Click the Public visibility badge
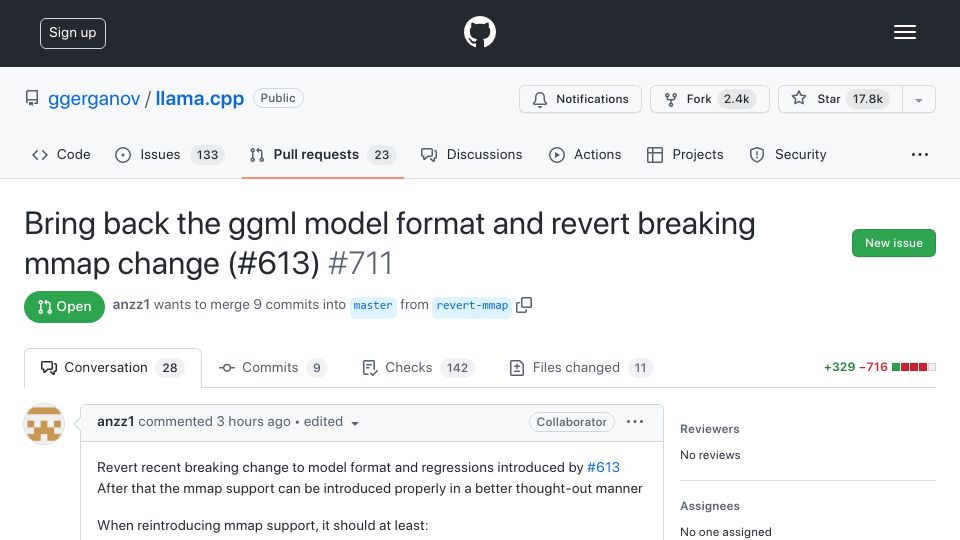960x540 pixels. pos(278,98)
